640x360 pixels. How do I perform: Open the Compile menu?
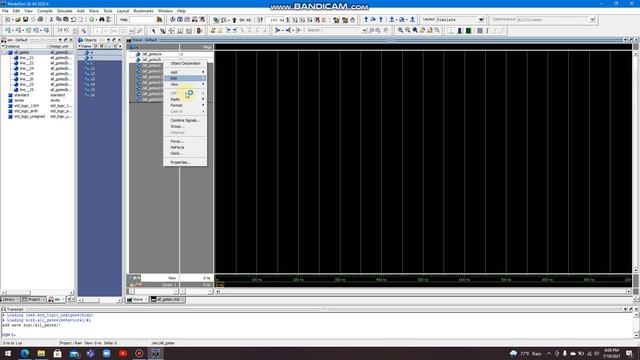[x=45, y=11]
